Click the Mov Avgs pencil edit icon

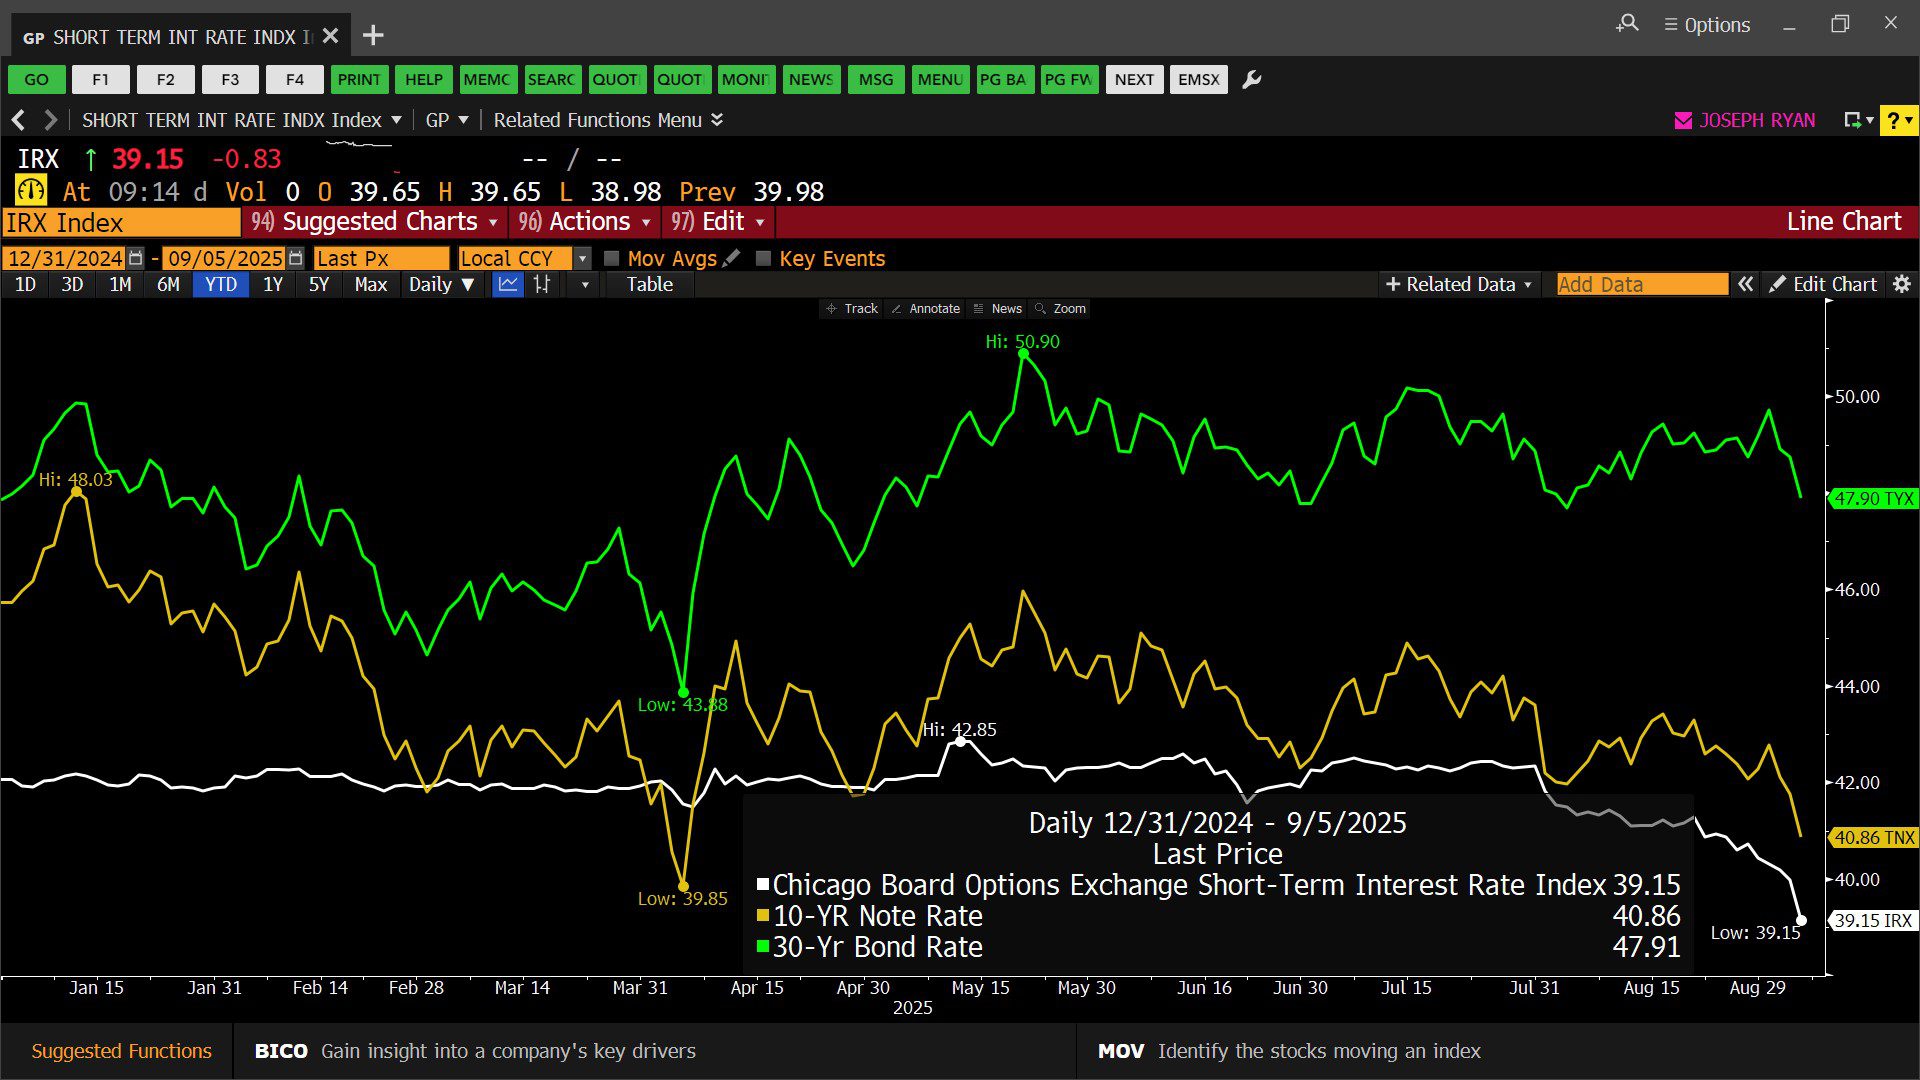[731, 258]
